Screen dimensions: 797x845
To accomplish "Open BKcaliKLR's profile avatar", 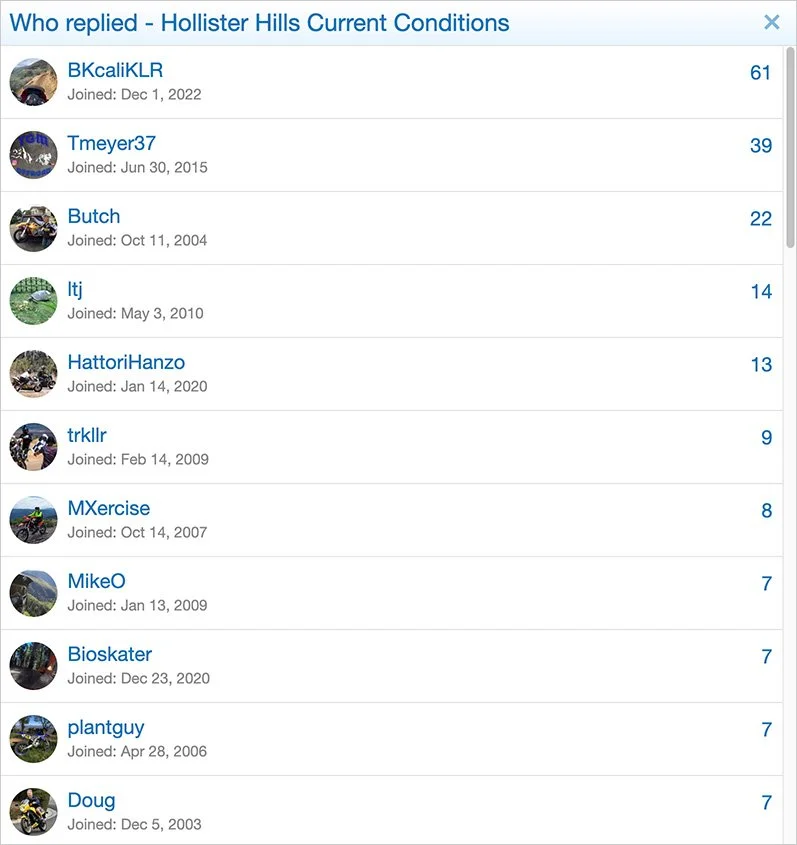I will 33,82.
